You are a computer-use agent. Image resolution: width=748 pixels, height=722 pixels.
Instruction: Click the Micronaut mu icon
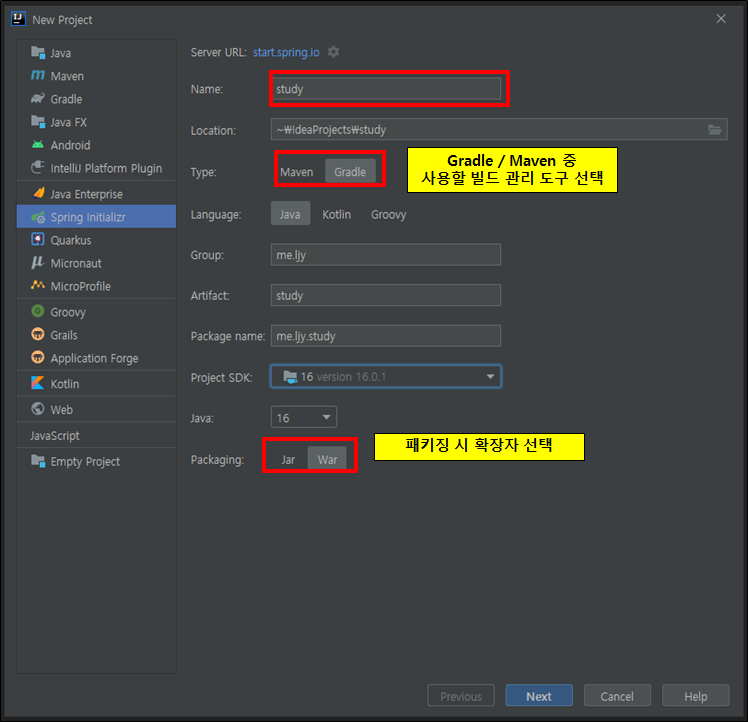pyautogui.click(x=38, y=262)
